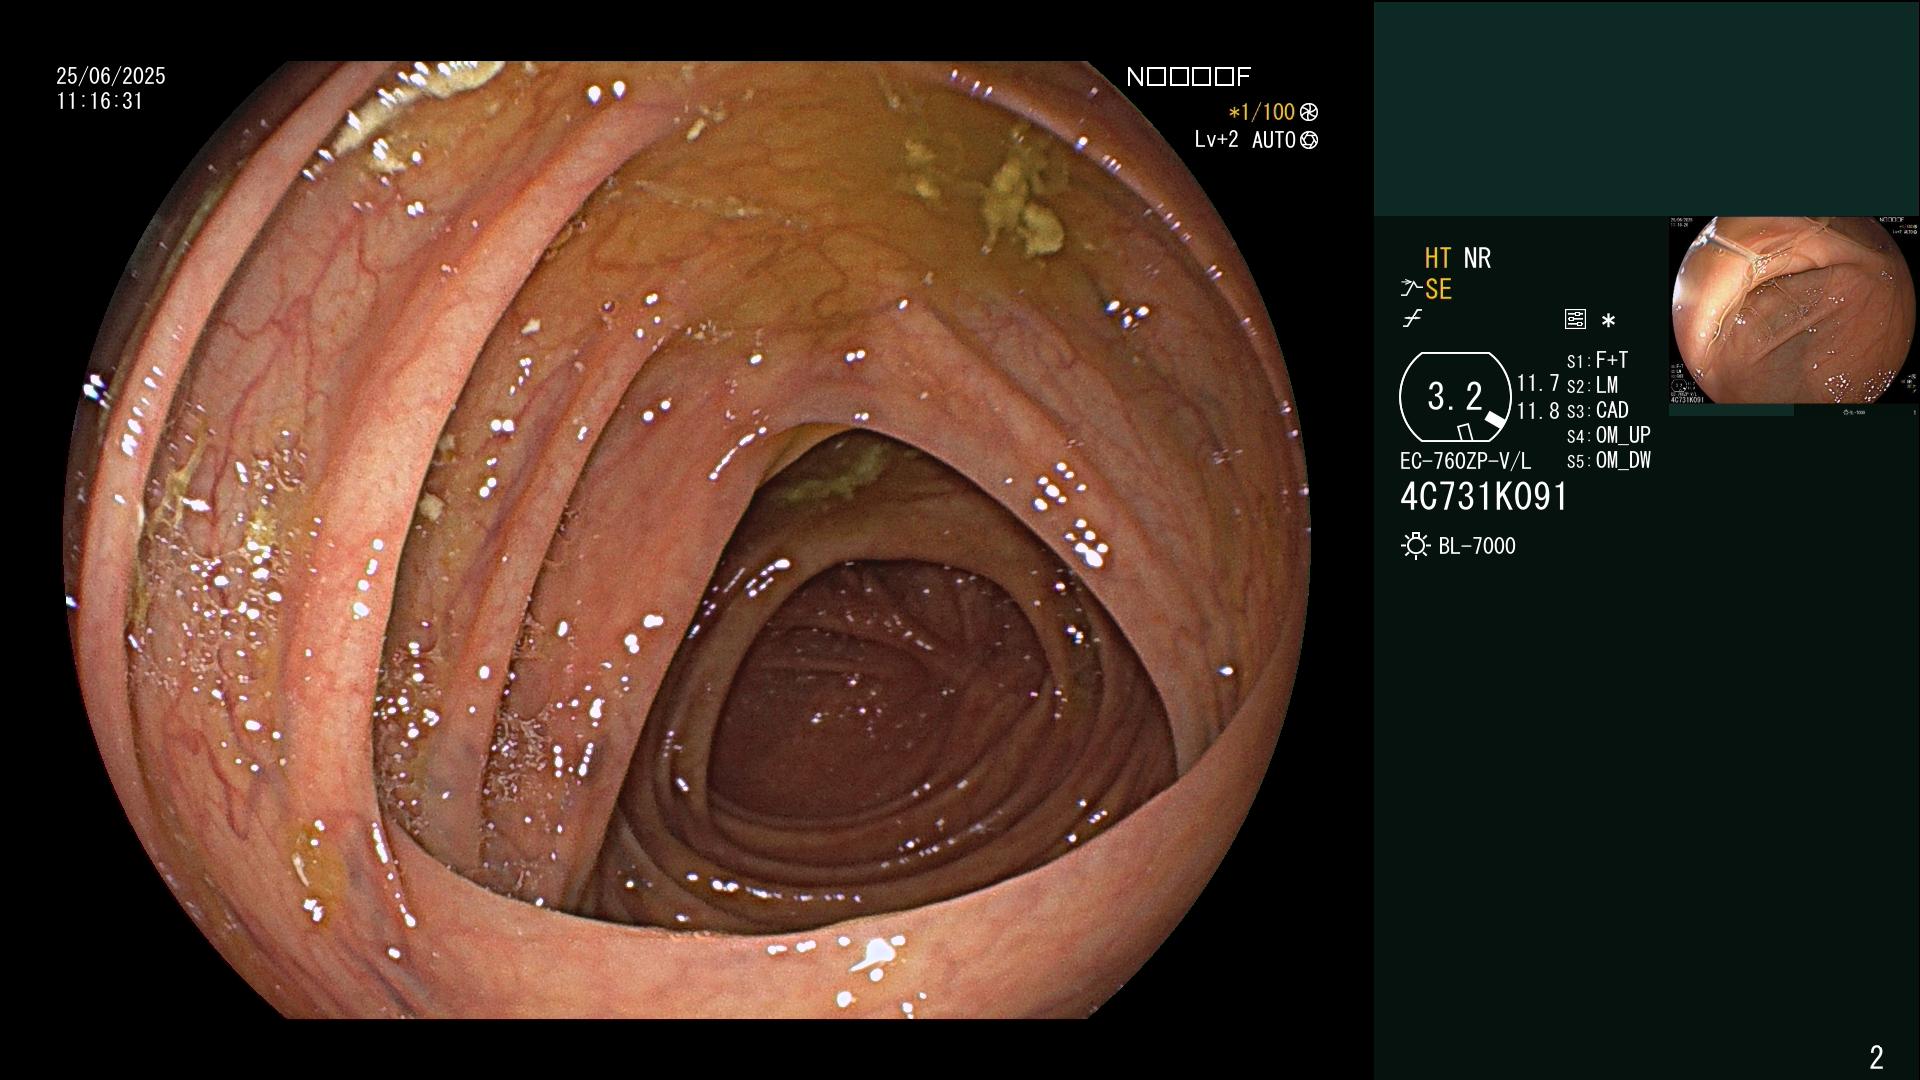Click the light source bulb icon
The width and height of the screenshot is (1920, 1080).
click(x=1416, y=546)
